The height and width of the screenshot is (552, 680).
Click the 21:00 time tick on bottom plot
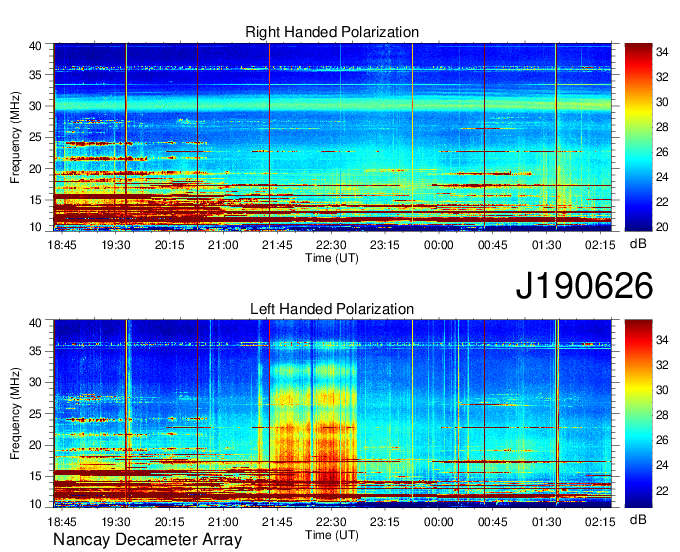coord(223,522)
